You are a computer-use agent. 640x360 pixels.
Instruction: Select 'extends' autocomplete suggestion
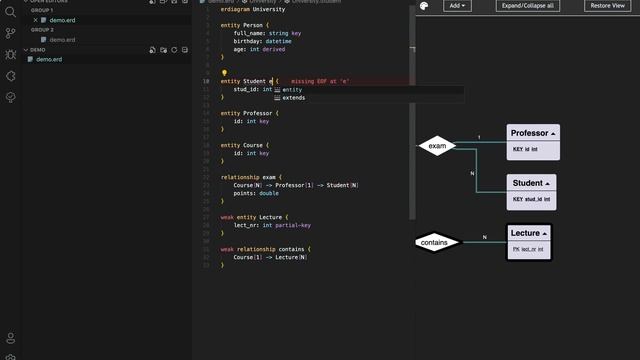coord(369,98)
